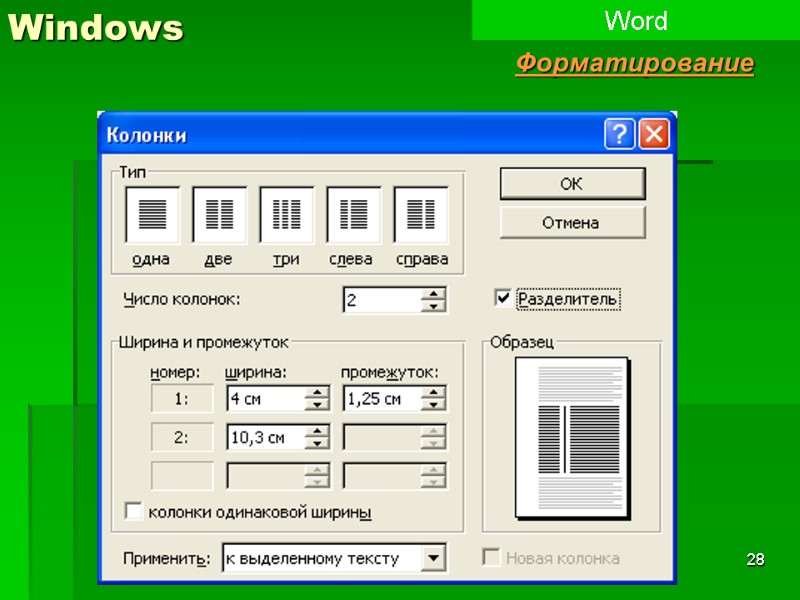Decrease column 2 width using down arrow
Image resolution: width=800 pixels, height=600 pixels.
click(x=317, y=444)
